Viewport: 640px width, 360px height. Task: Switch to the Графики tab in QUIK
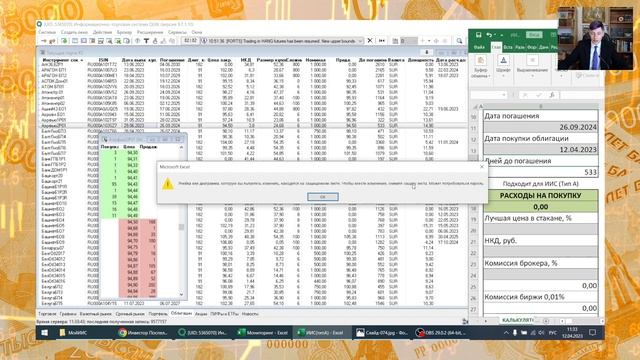68,314
